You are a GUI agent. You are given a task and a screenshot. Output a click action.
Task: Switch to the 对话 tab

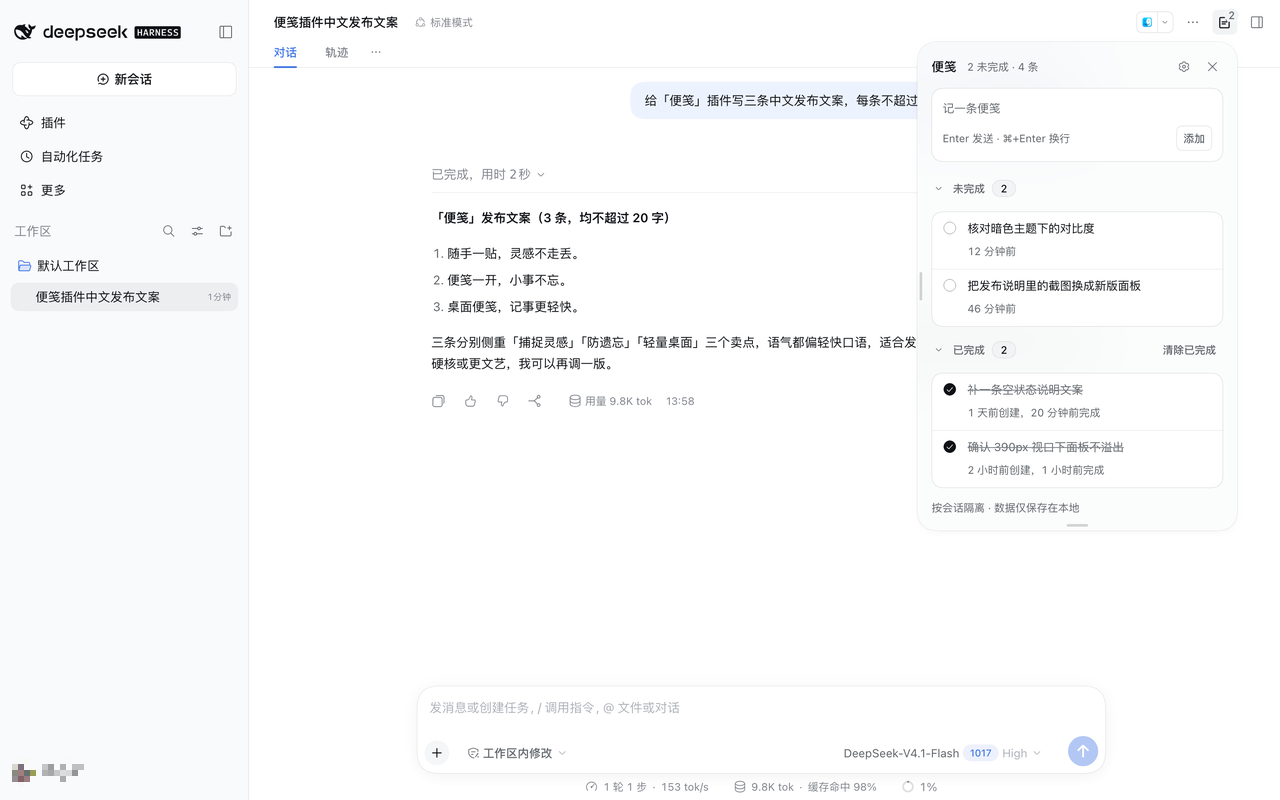[x=285, y=52]
